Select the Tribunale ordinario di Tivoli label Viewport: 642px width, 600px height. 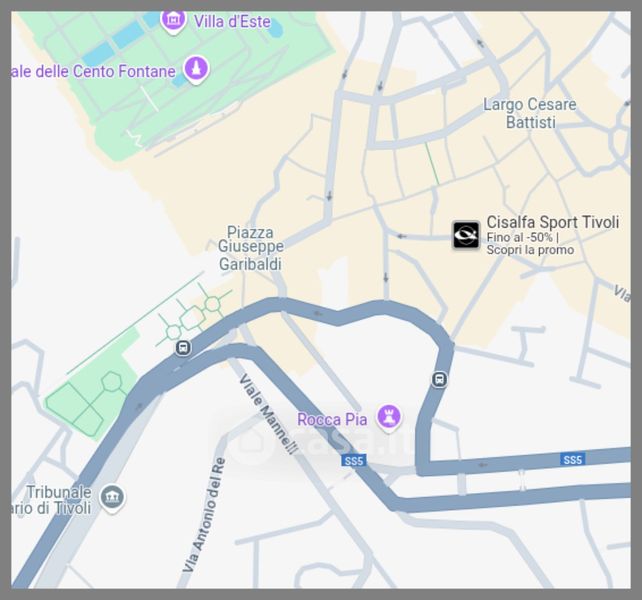[x=51, y=500]
